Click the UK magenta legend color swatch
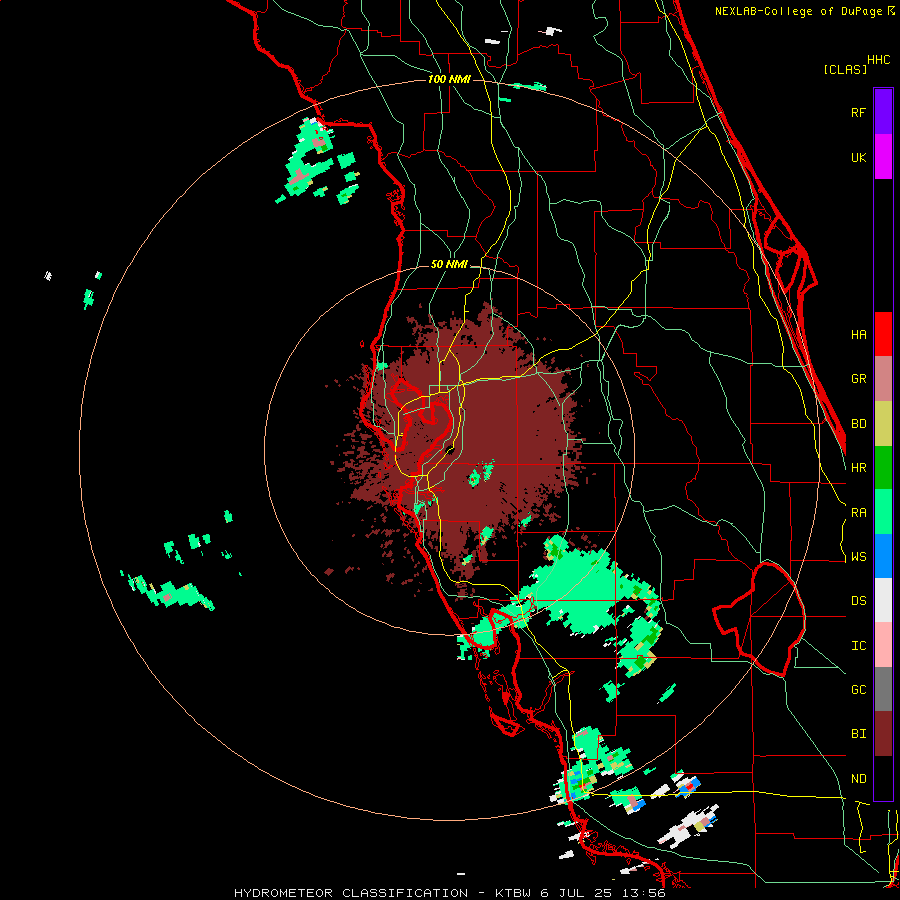 point(883,157)
